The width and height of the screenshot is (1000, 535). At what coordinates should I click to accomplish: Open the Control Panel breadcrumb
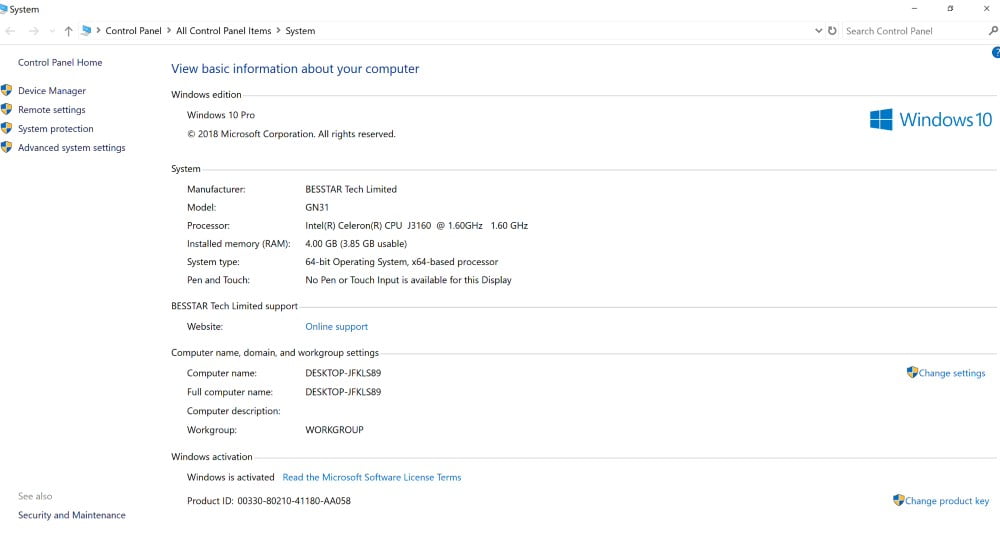coord(133,31)
